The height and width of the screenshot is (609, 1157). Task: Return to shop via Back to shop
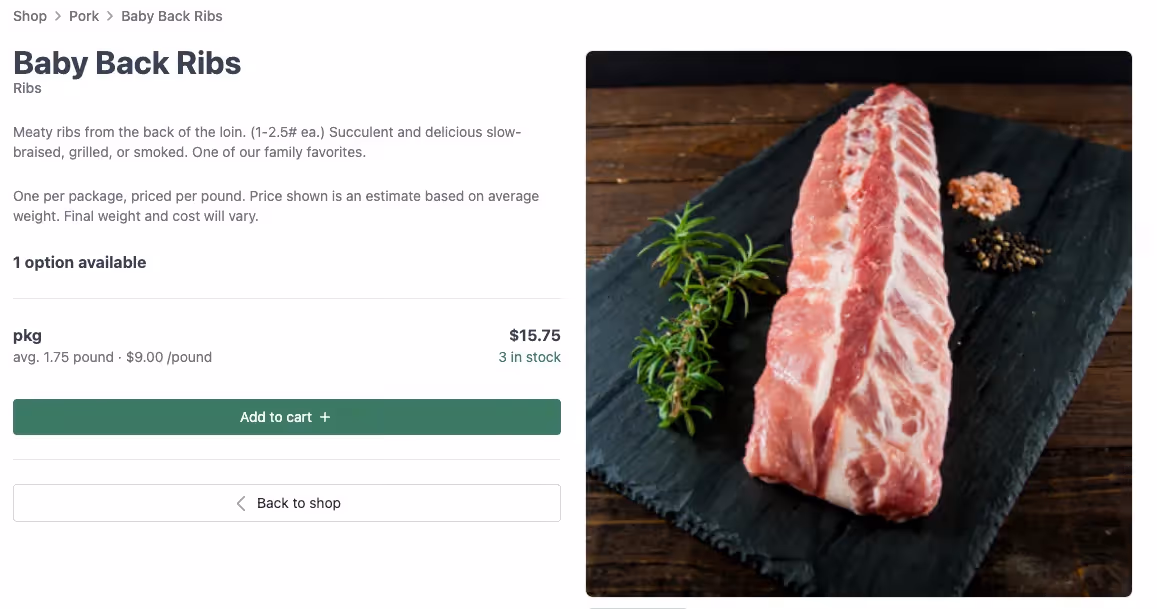tap(287, 503)
